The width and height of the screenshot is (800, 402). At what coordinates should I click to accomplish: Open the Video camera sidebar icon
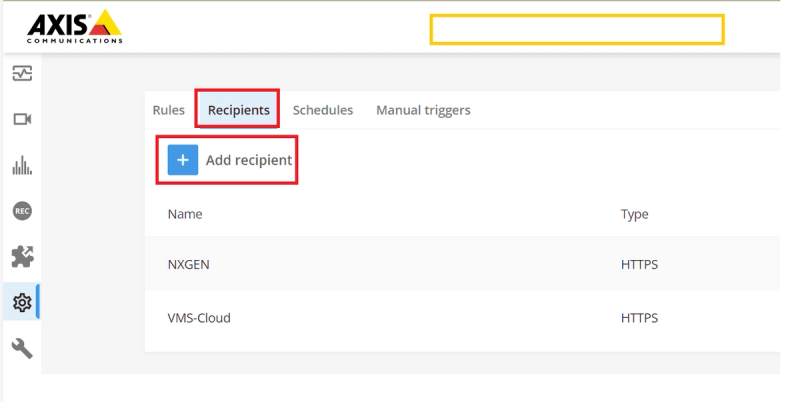click(22, 119)
